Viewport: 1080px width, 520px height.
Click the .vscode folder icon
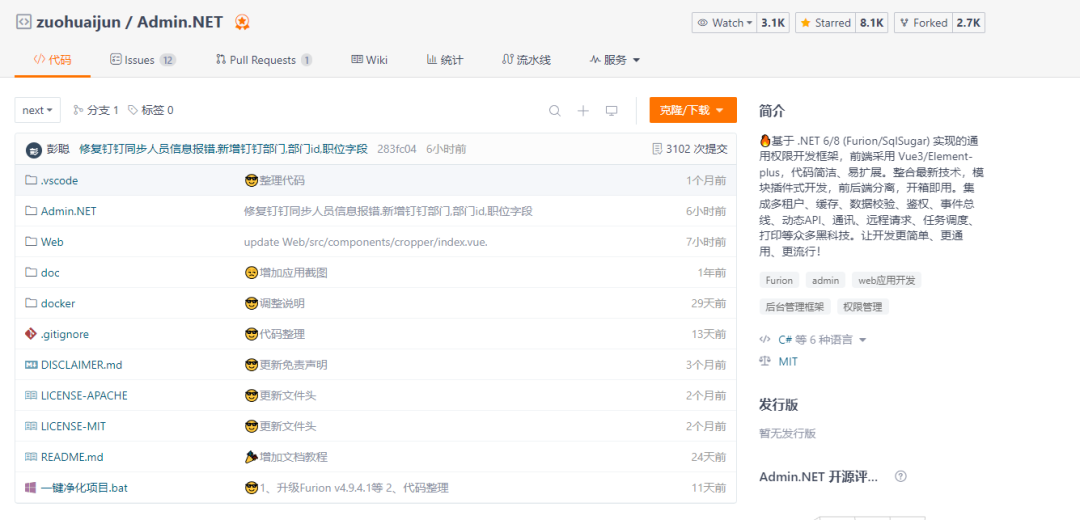(30, 180)
